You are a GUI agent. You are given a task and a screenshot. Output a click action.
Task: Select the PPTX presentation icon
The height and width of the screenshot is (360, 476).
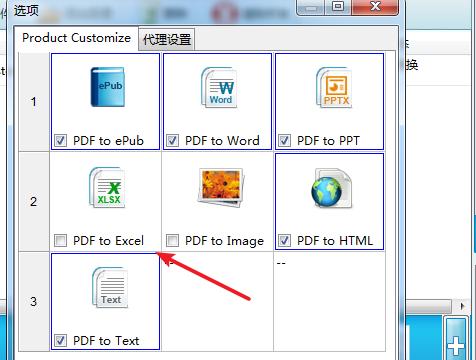pyautogui.click(x=334, y=87)
